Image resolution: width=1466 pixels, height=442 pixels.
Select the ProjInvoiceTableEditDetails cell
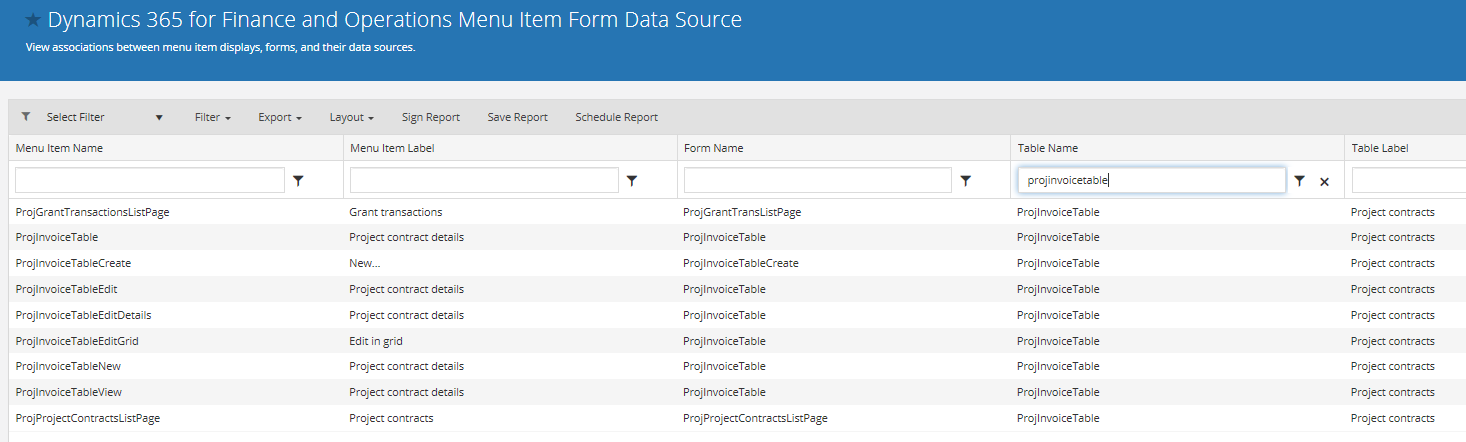83,315
